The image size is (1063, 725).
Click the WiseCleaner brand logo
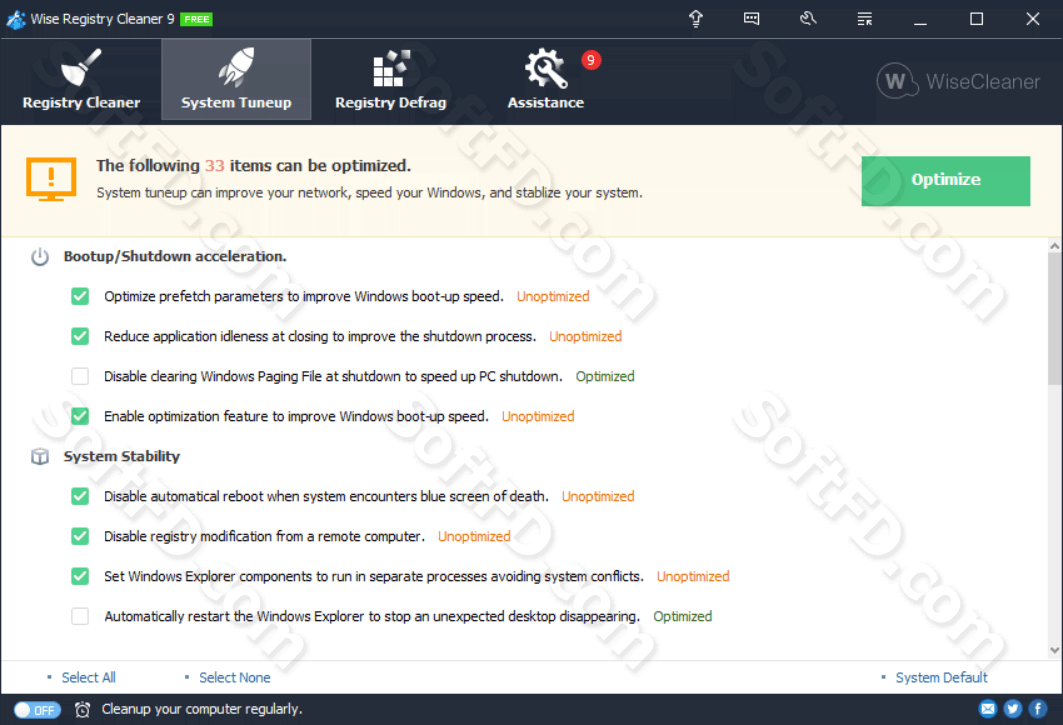(958, 81)
